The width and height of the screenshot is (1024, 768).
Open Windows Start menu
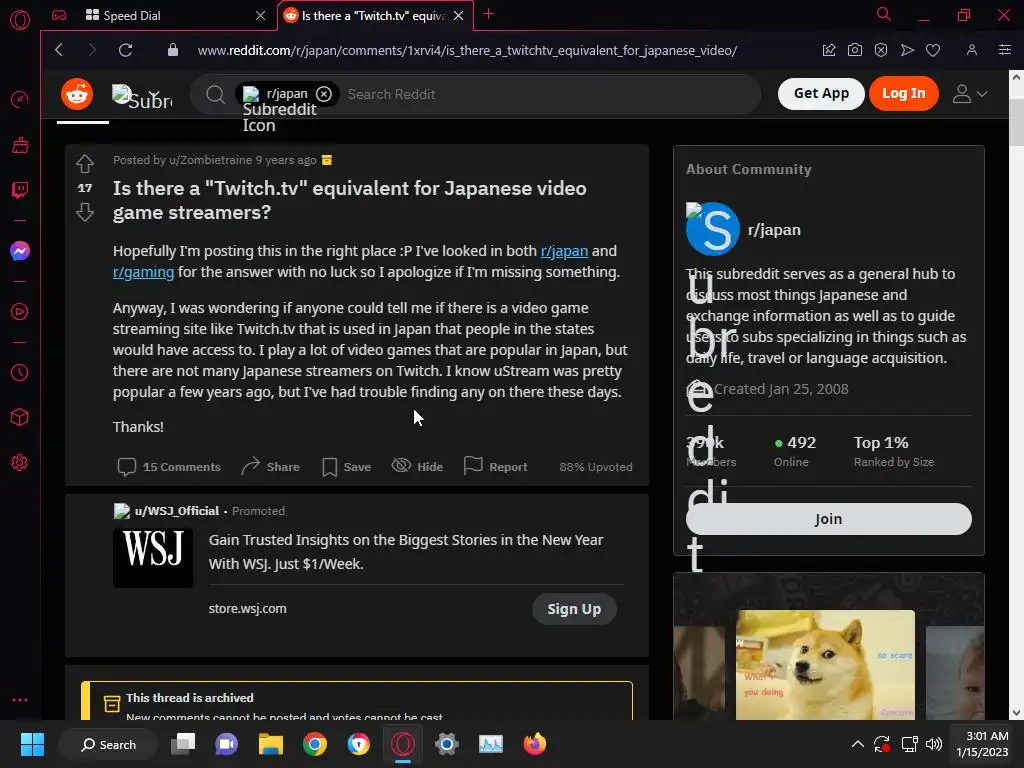pos(32,744)
